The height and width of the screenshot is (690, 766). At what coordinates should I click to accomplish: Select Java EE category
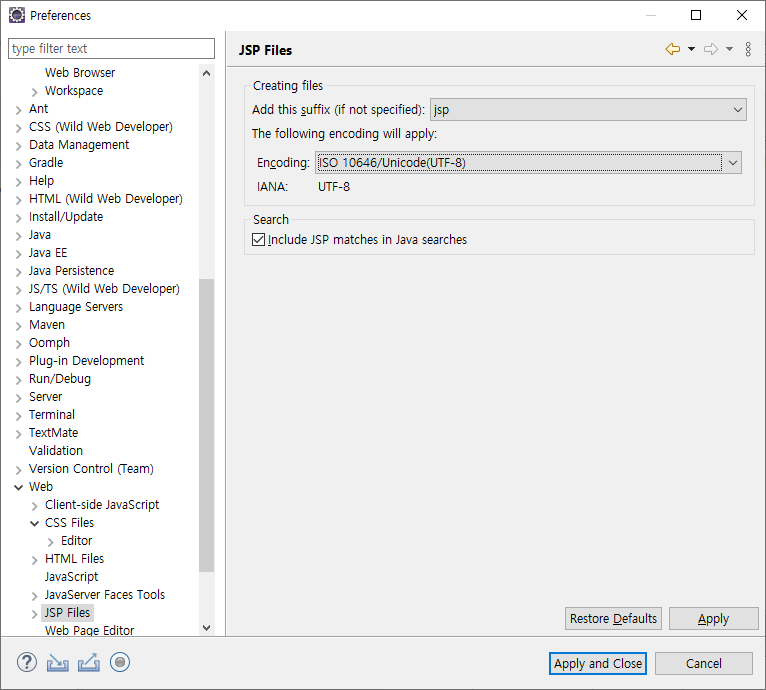[x=48, y=253]
